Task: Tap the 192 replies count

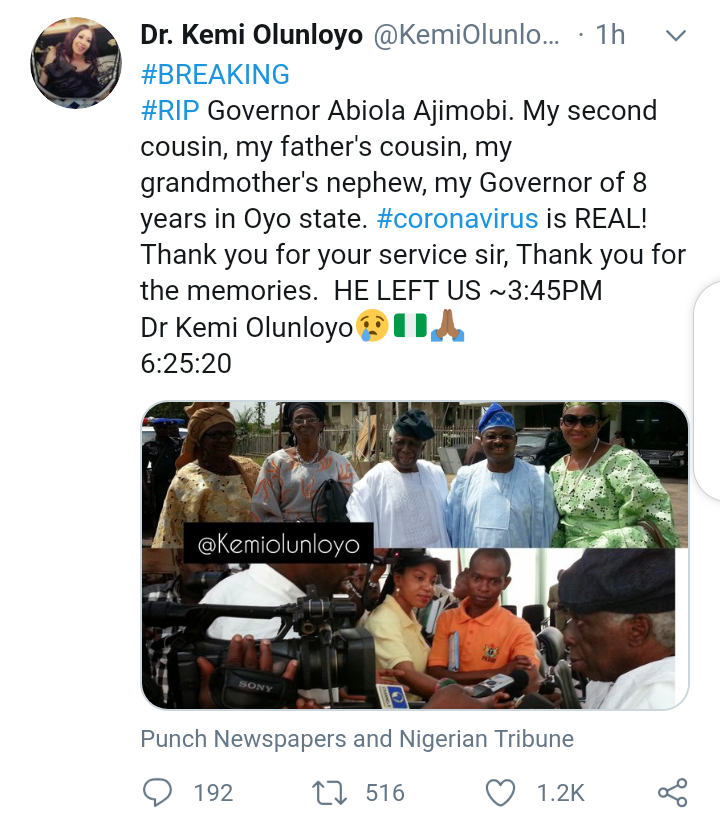Action: coord(213,793)
